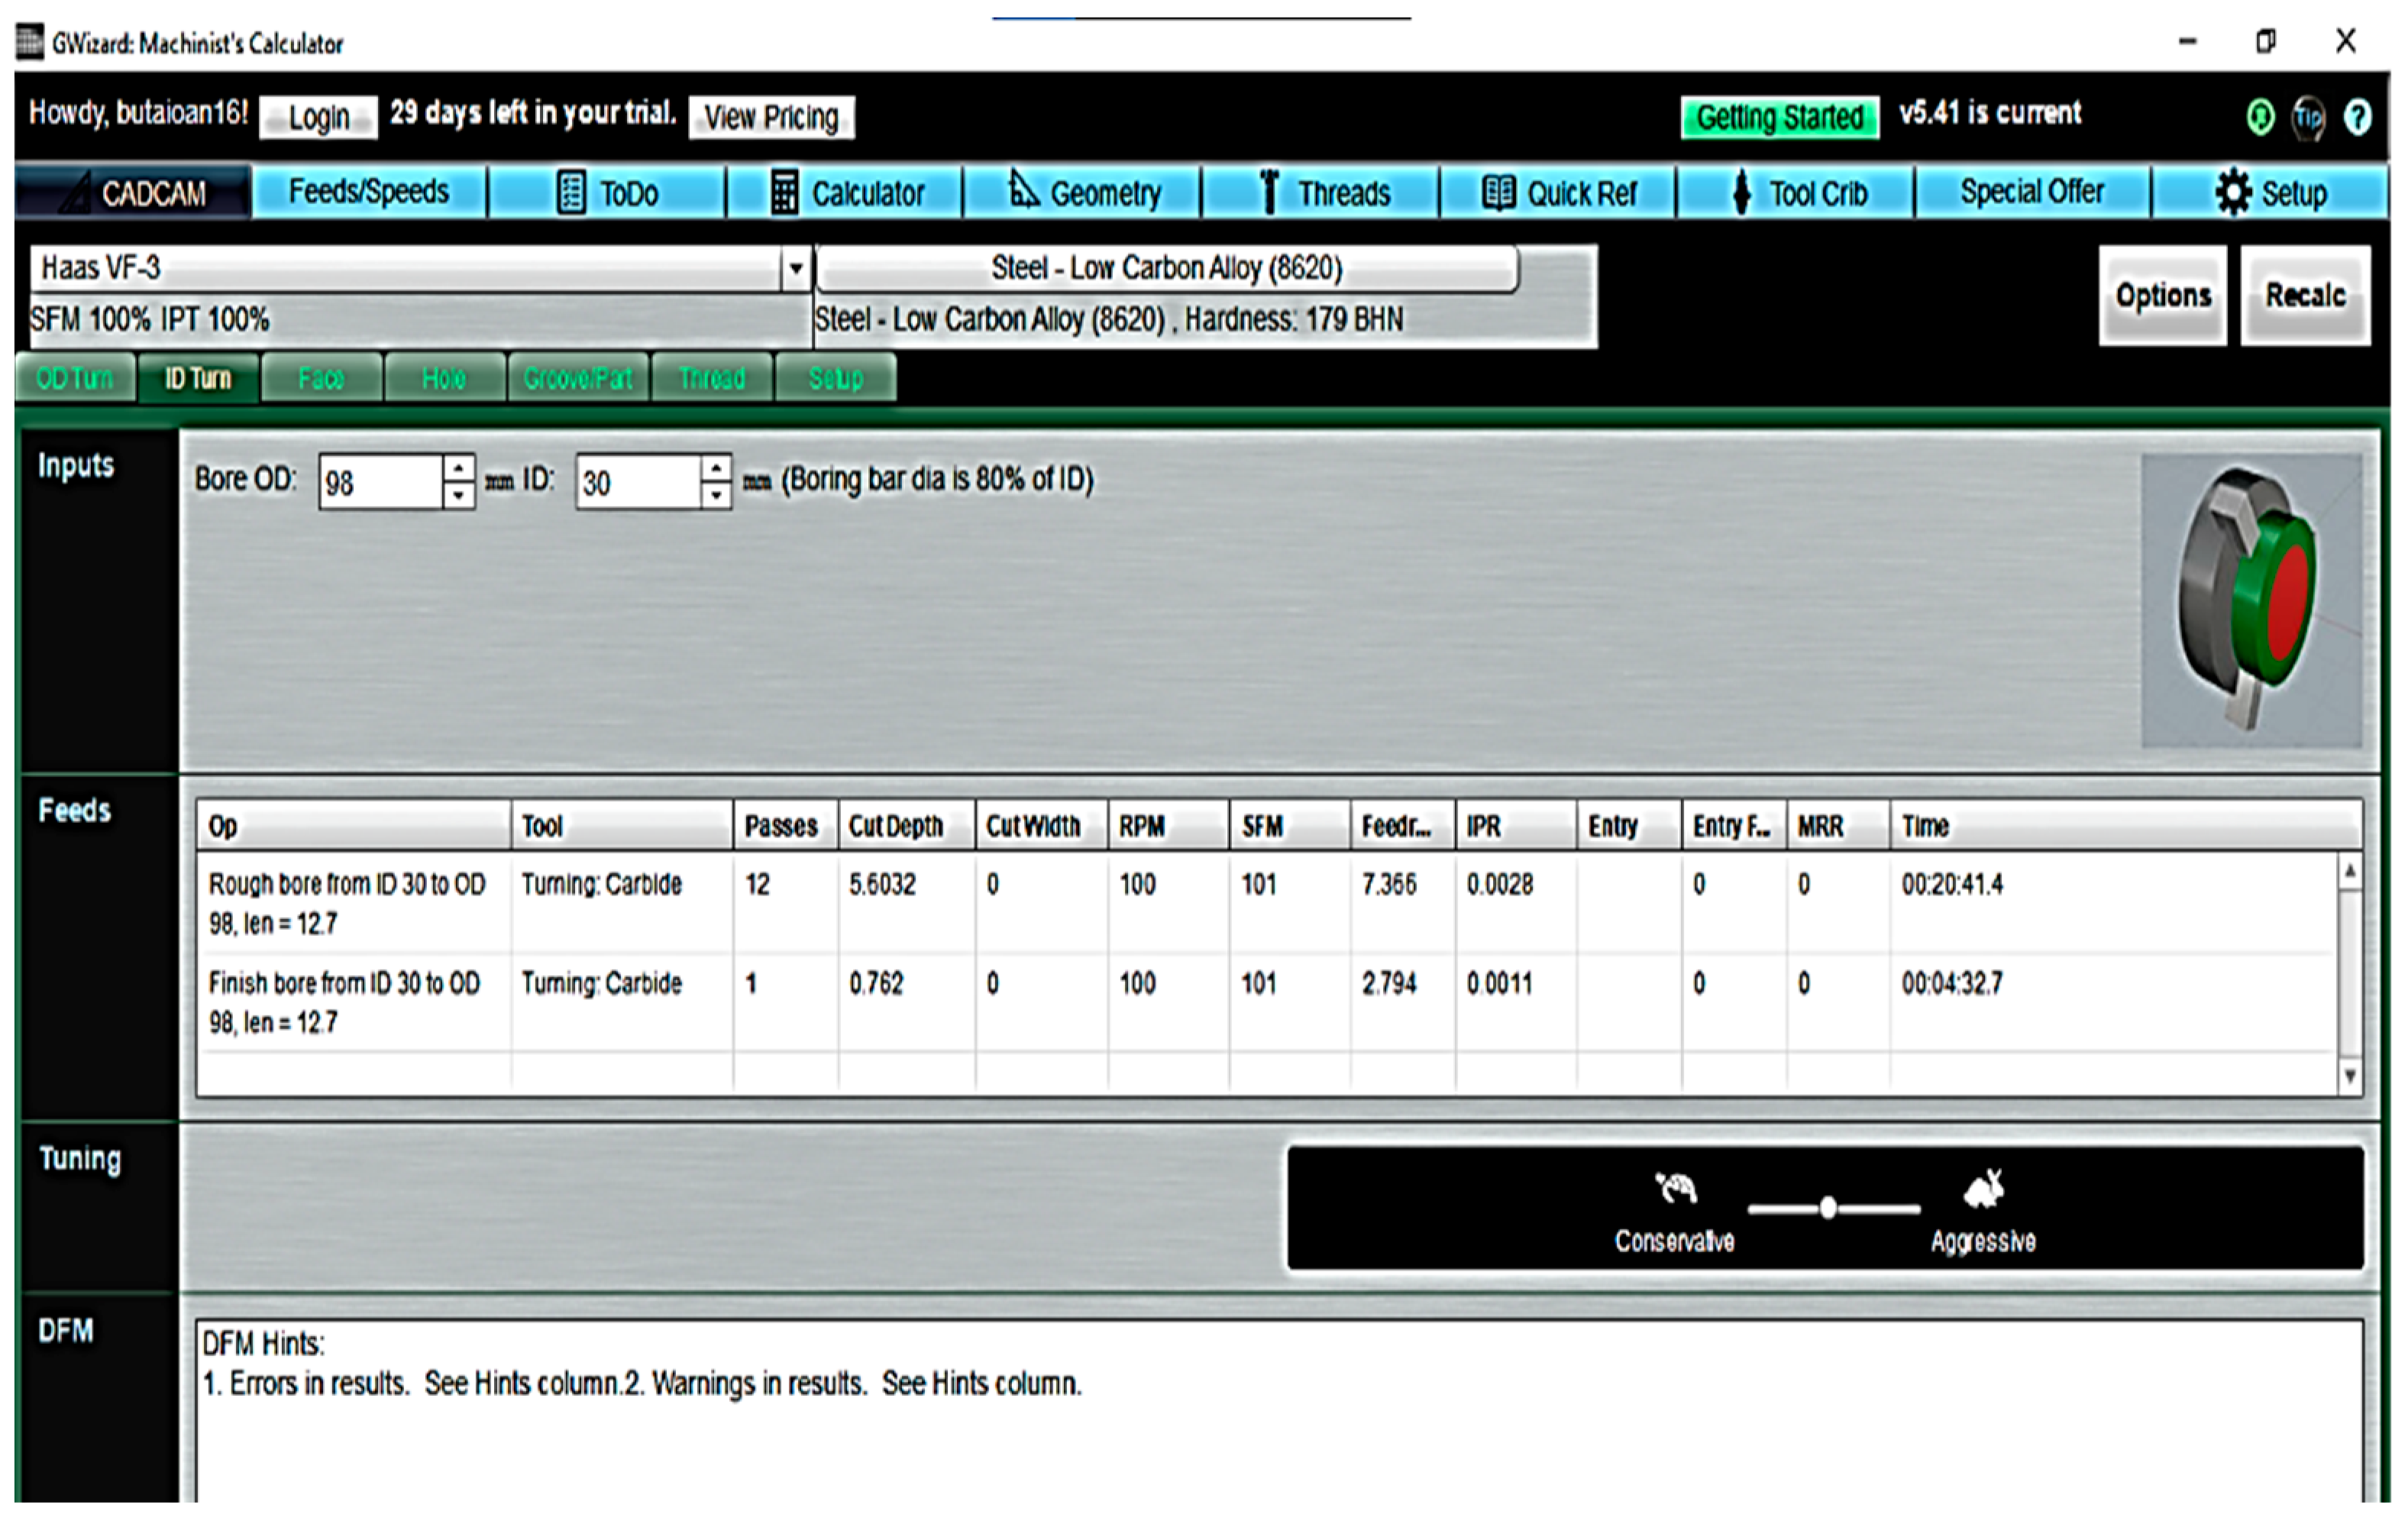Switch to the Groove/Part tab
2408x1521 pixels.
click(x=578, y=378)
